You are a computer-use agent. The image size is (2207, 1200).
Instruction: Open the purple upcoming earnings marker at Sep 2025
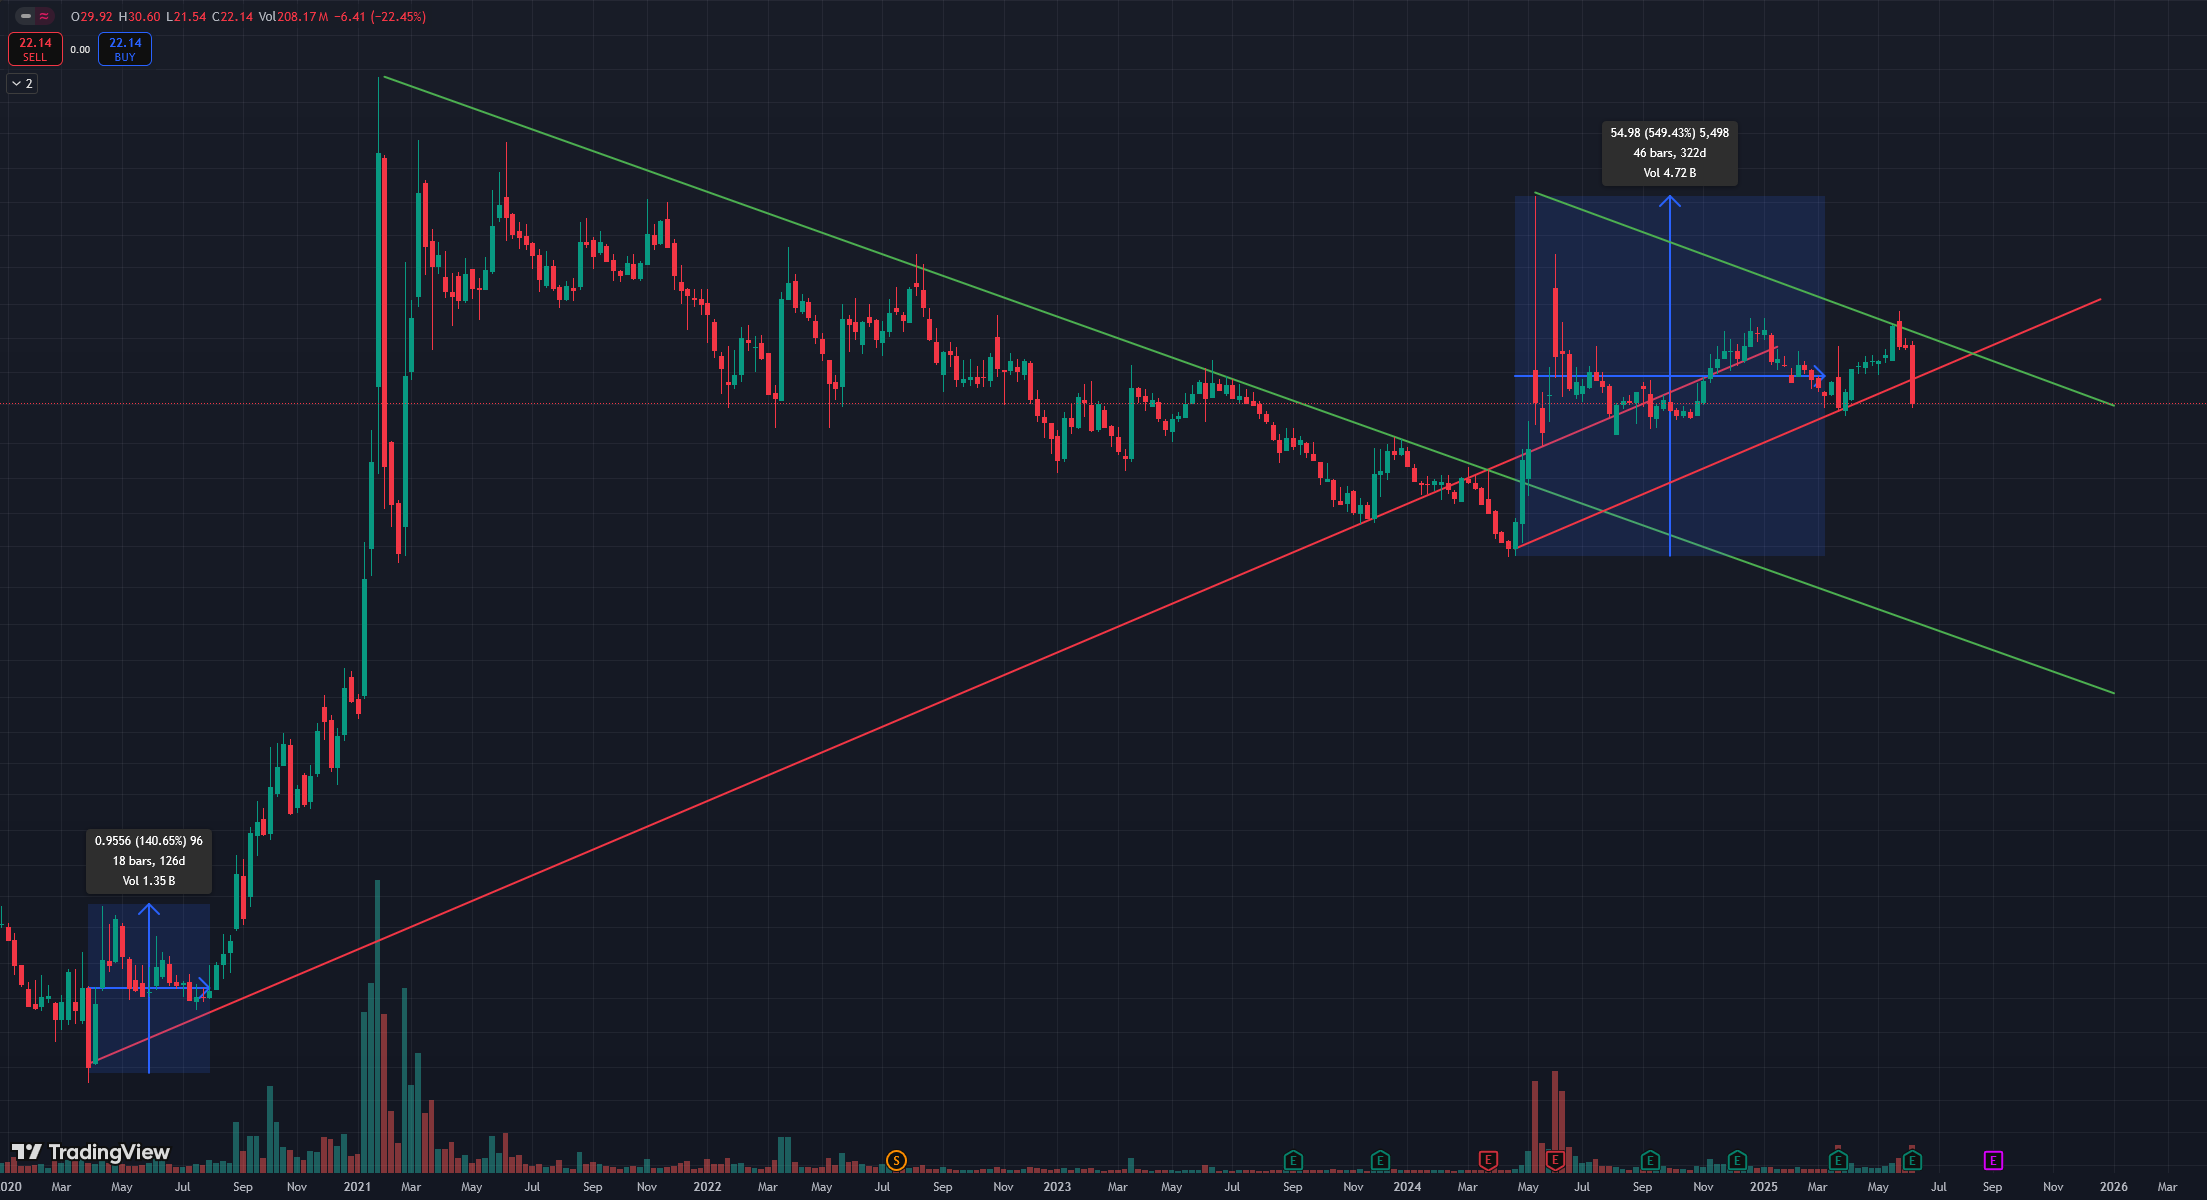1993,1160
